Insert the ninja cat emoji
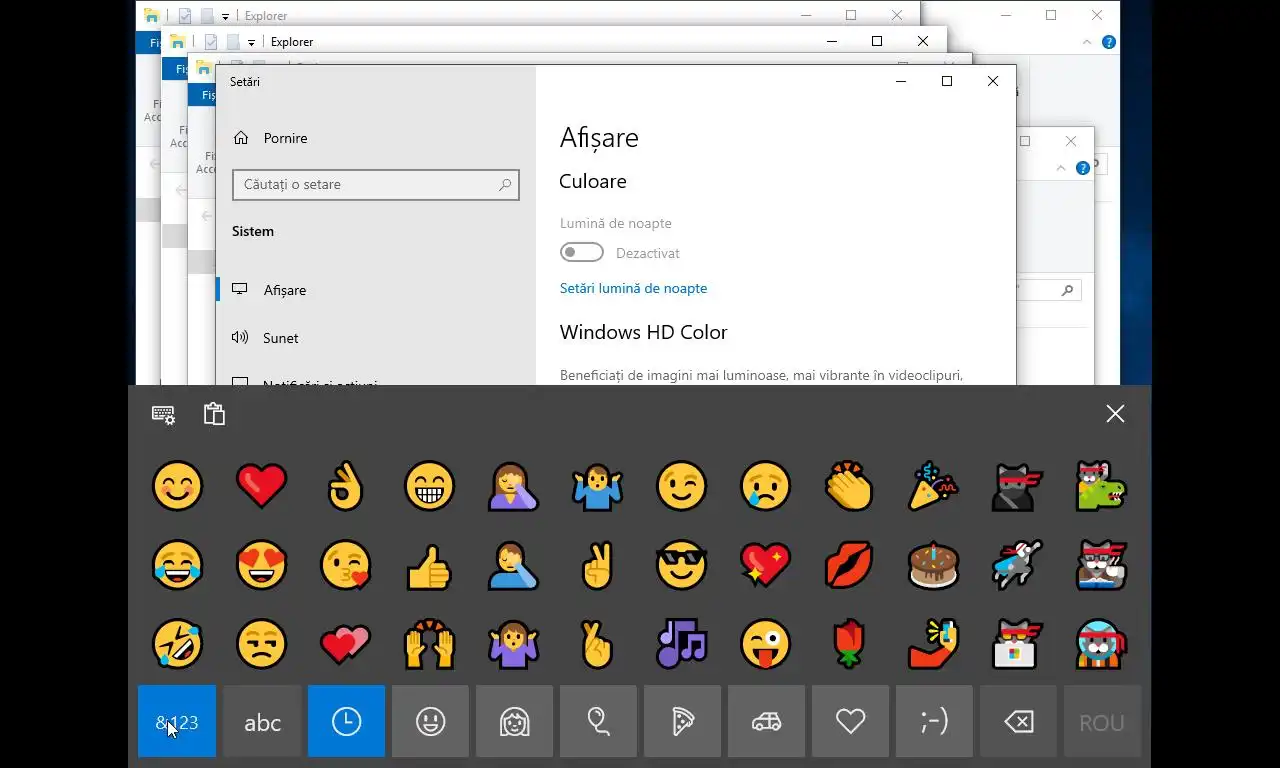1280x768 pixels. coord(1017,487)
